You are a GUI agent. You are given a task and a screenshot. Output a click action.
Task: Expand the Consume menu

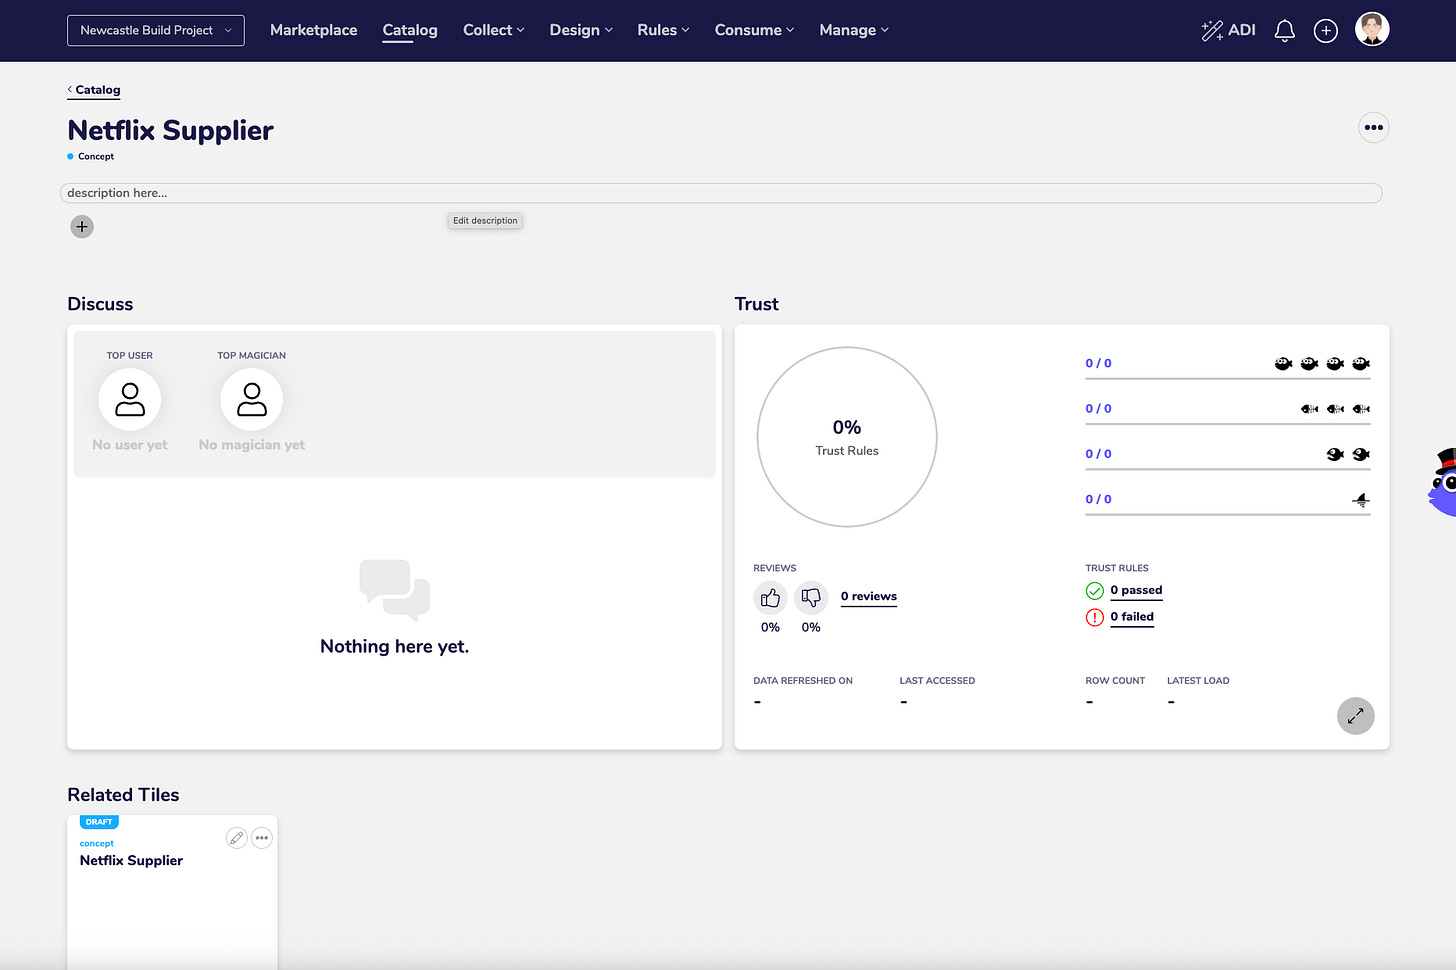[x=754, y=30]
